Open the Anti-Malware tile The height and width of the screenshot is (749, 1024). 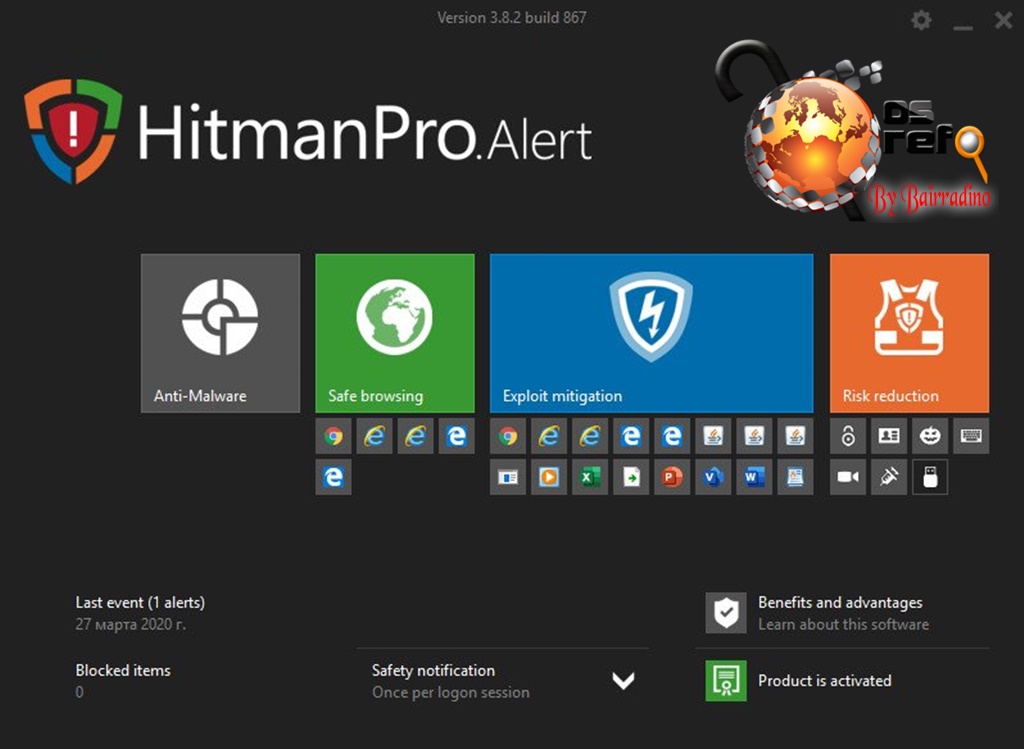click(220, 333)
